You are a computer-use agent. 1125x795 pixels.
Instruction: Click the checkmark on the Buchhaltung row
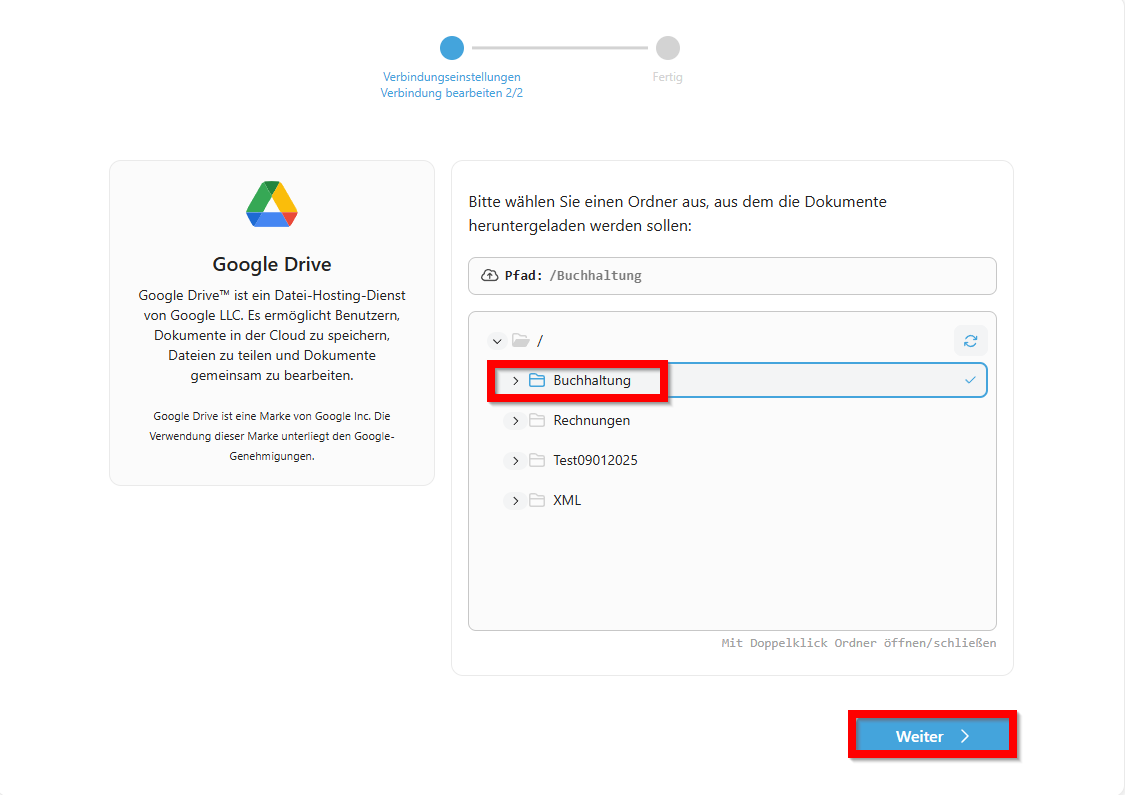[x=970, y=380]
